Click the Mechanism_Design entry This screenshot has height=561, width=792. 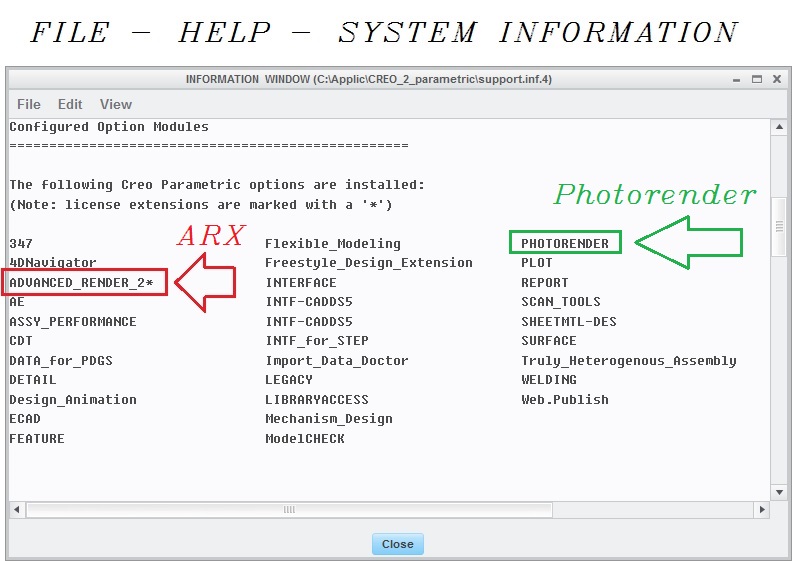click(x=329, y=419)
